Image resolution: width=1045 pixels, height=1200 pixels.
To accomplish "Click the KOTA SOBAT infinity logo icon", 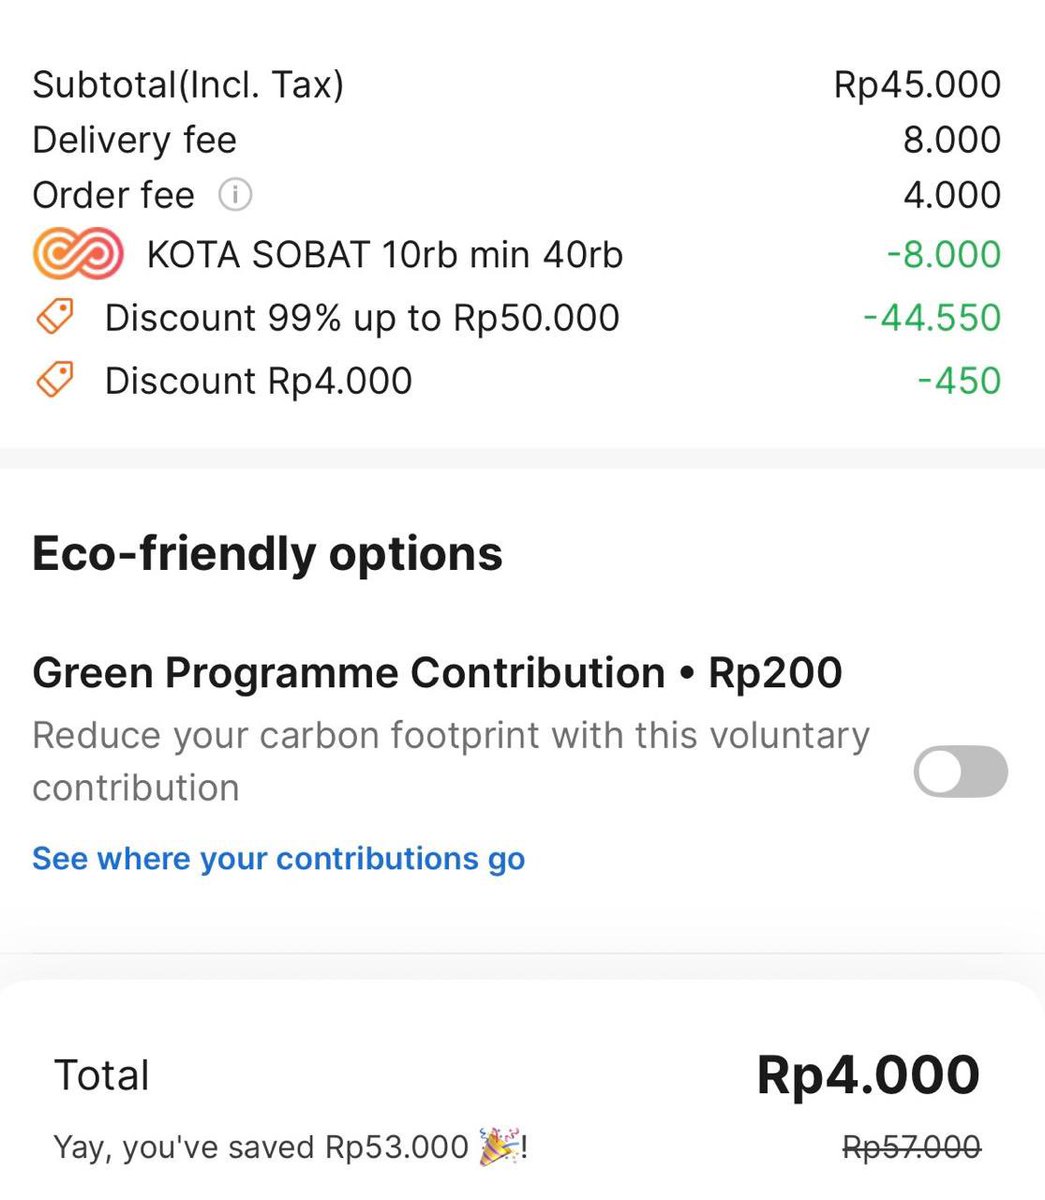I will tap(78, 254).
